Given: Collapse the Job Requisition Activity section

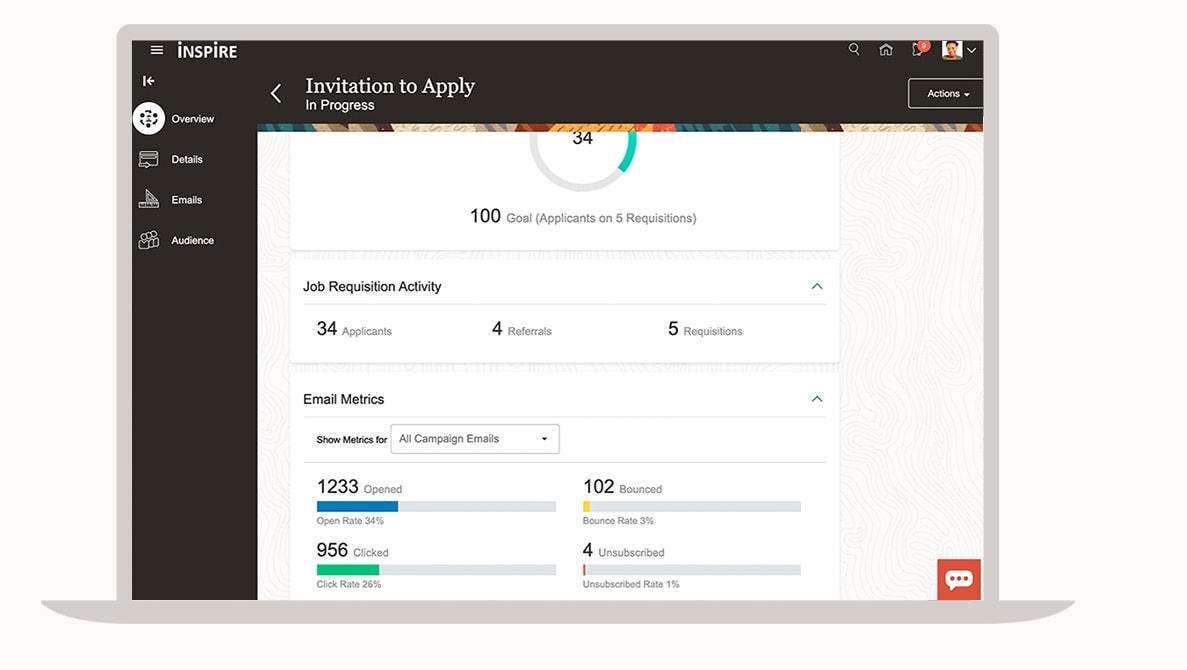Looking at the screenshot, I should click(x=817, y=287).
